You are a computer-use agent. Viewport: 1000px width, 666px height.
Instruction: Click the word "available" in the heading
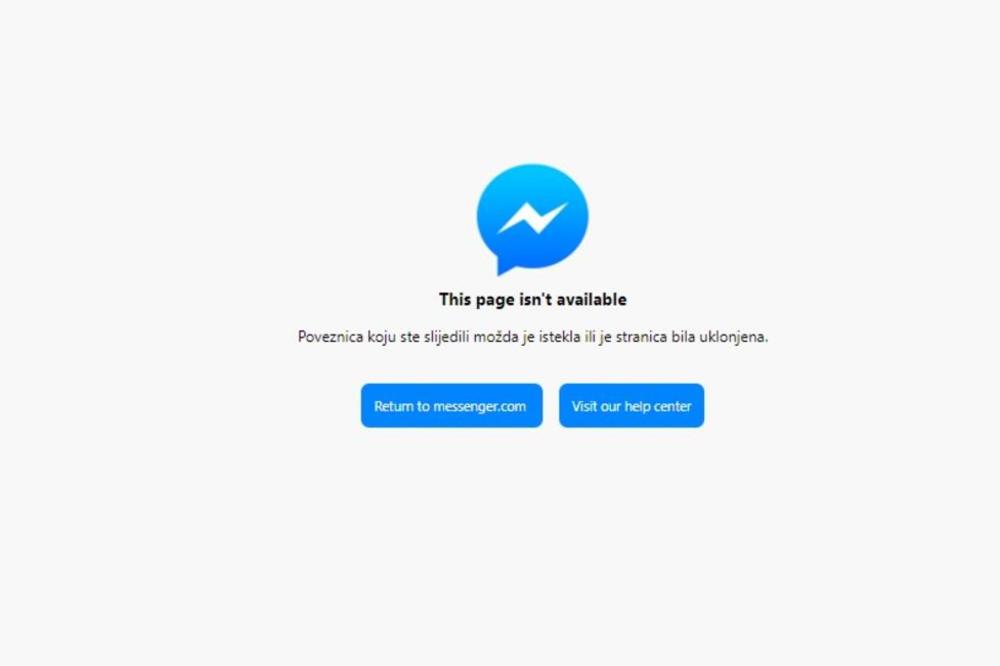click(591, 299)
